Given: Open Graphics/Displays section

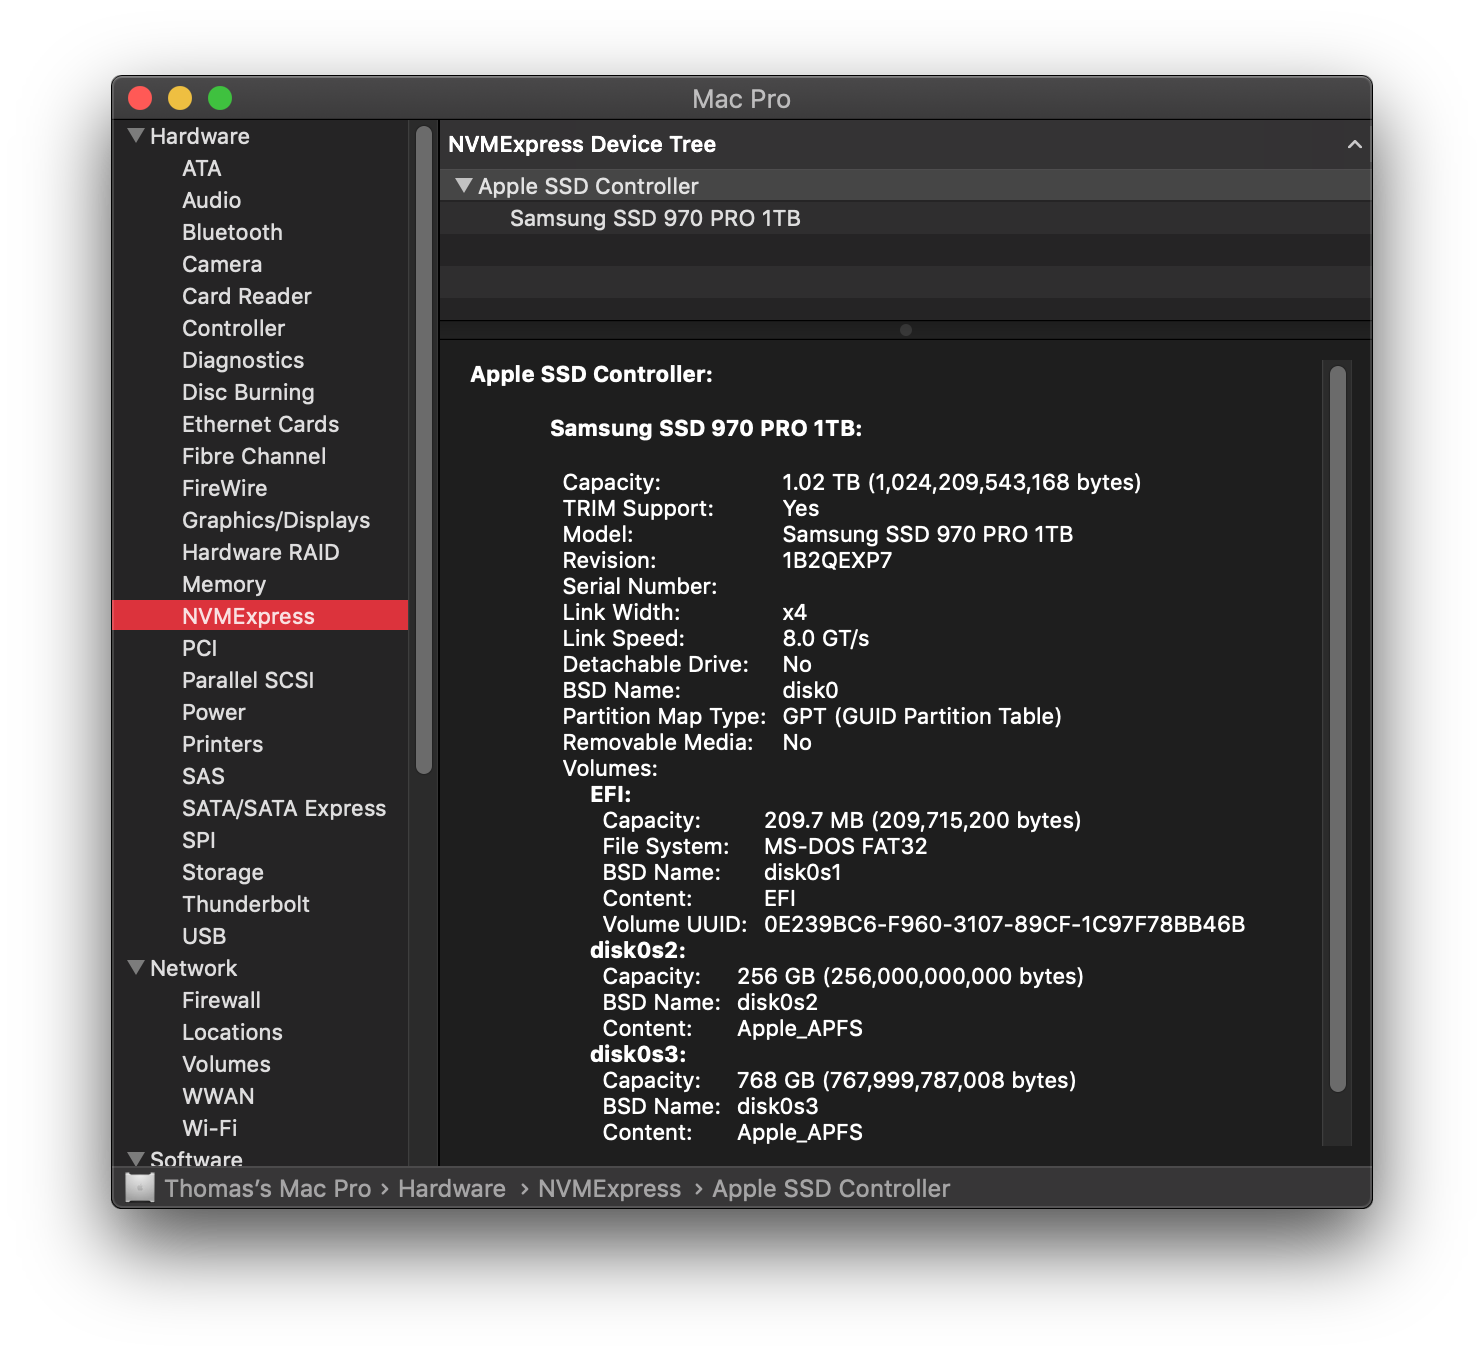Looking at the screenshot, I should click(x=276, y=520).
